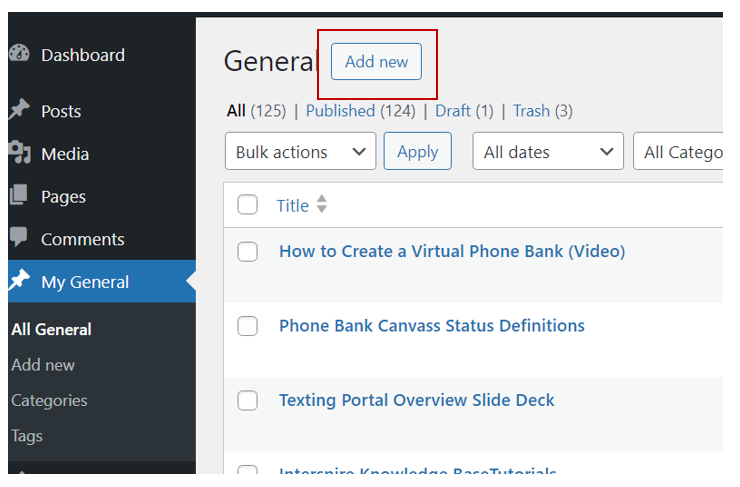Click the My General pin icon
Viewport: 740px width, 487px height.
(x=19, y=280)
